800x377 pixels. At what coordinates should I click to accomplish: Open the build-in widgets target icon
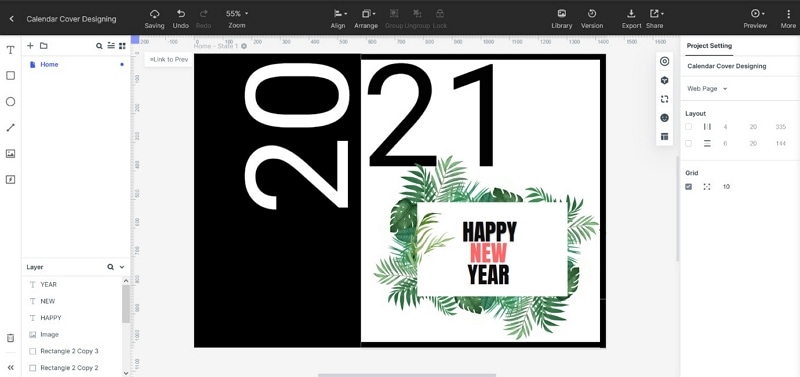tap(664, 61)
